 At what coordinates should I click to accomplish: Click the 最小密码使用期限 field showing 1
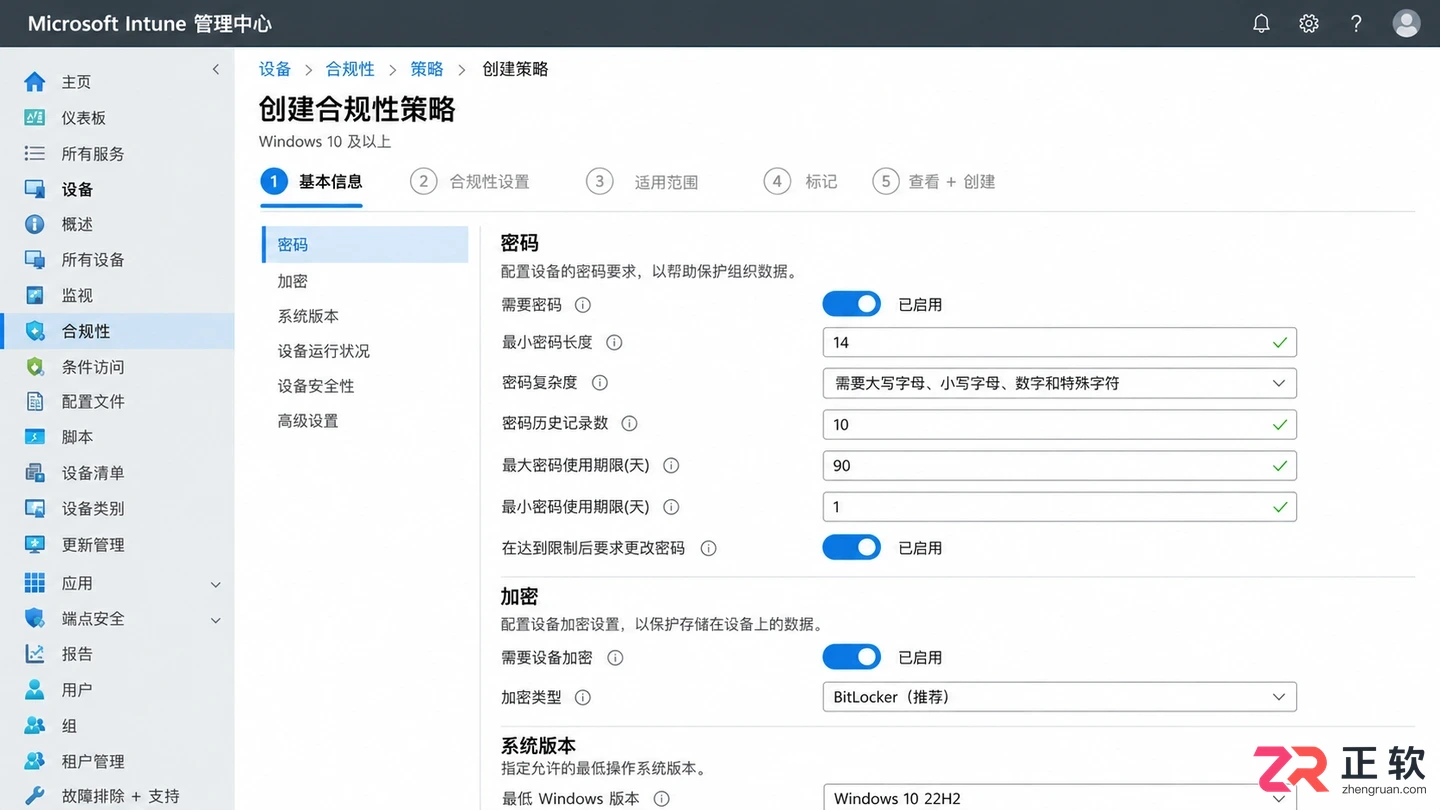(x=1059, y=506)
